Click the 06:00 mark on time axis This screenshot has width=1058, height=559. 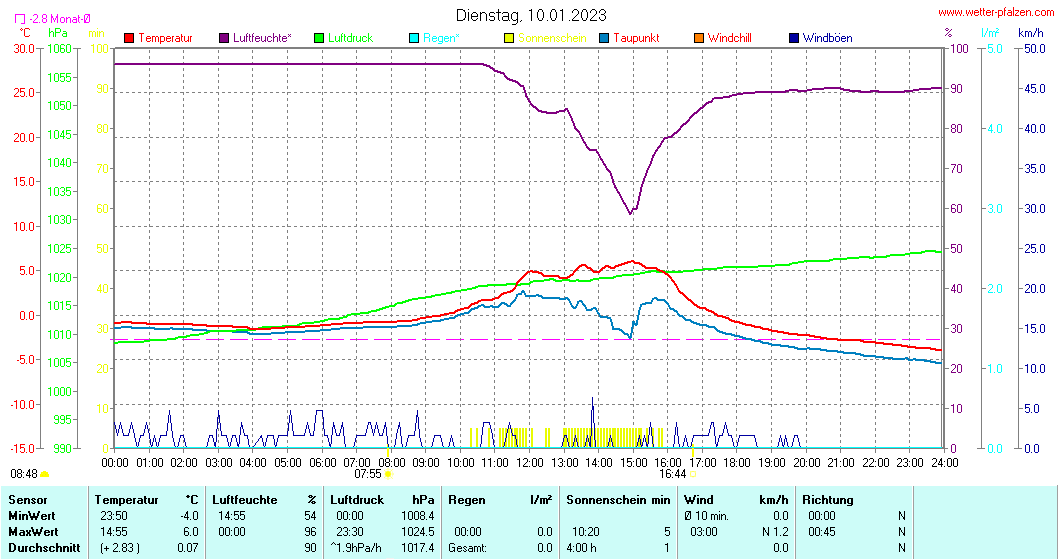click(323, 462)
